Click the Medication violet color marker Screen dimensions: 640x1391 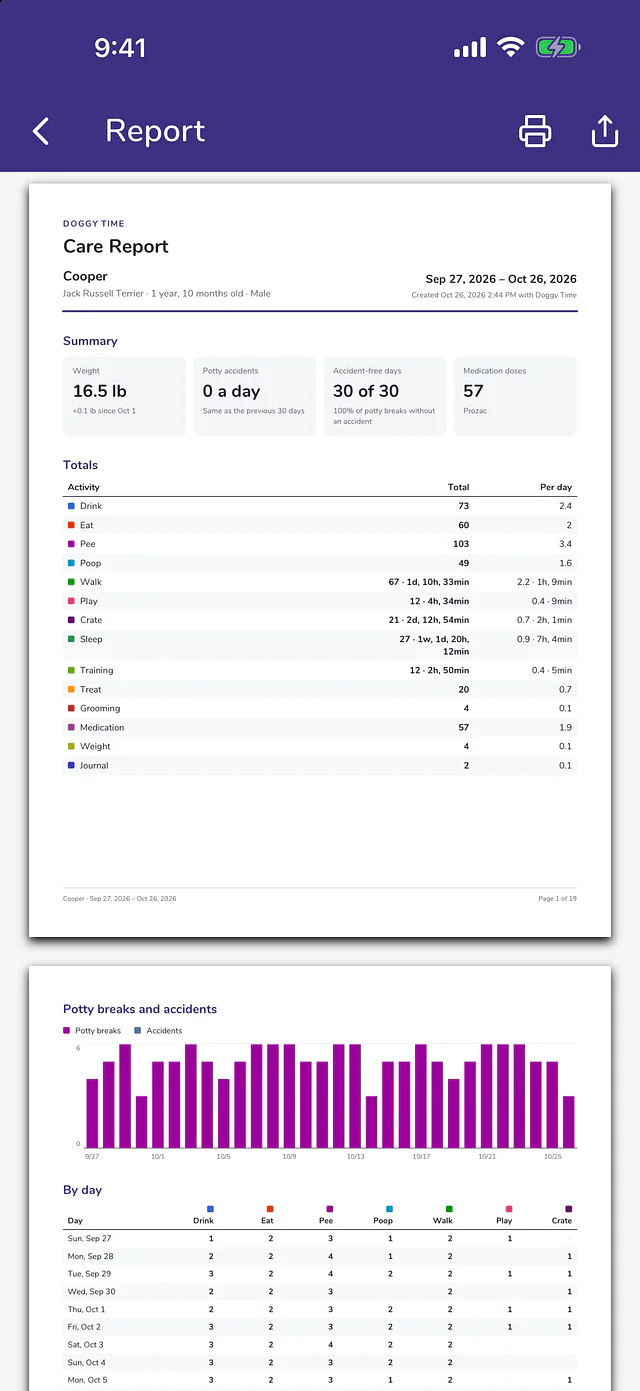point(71,727)
